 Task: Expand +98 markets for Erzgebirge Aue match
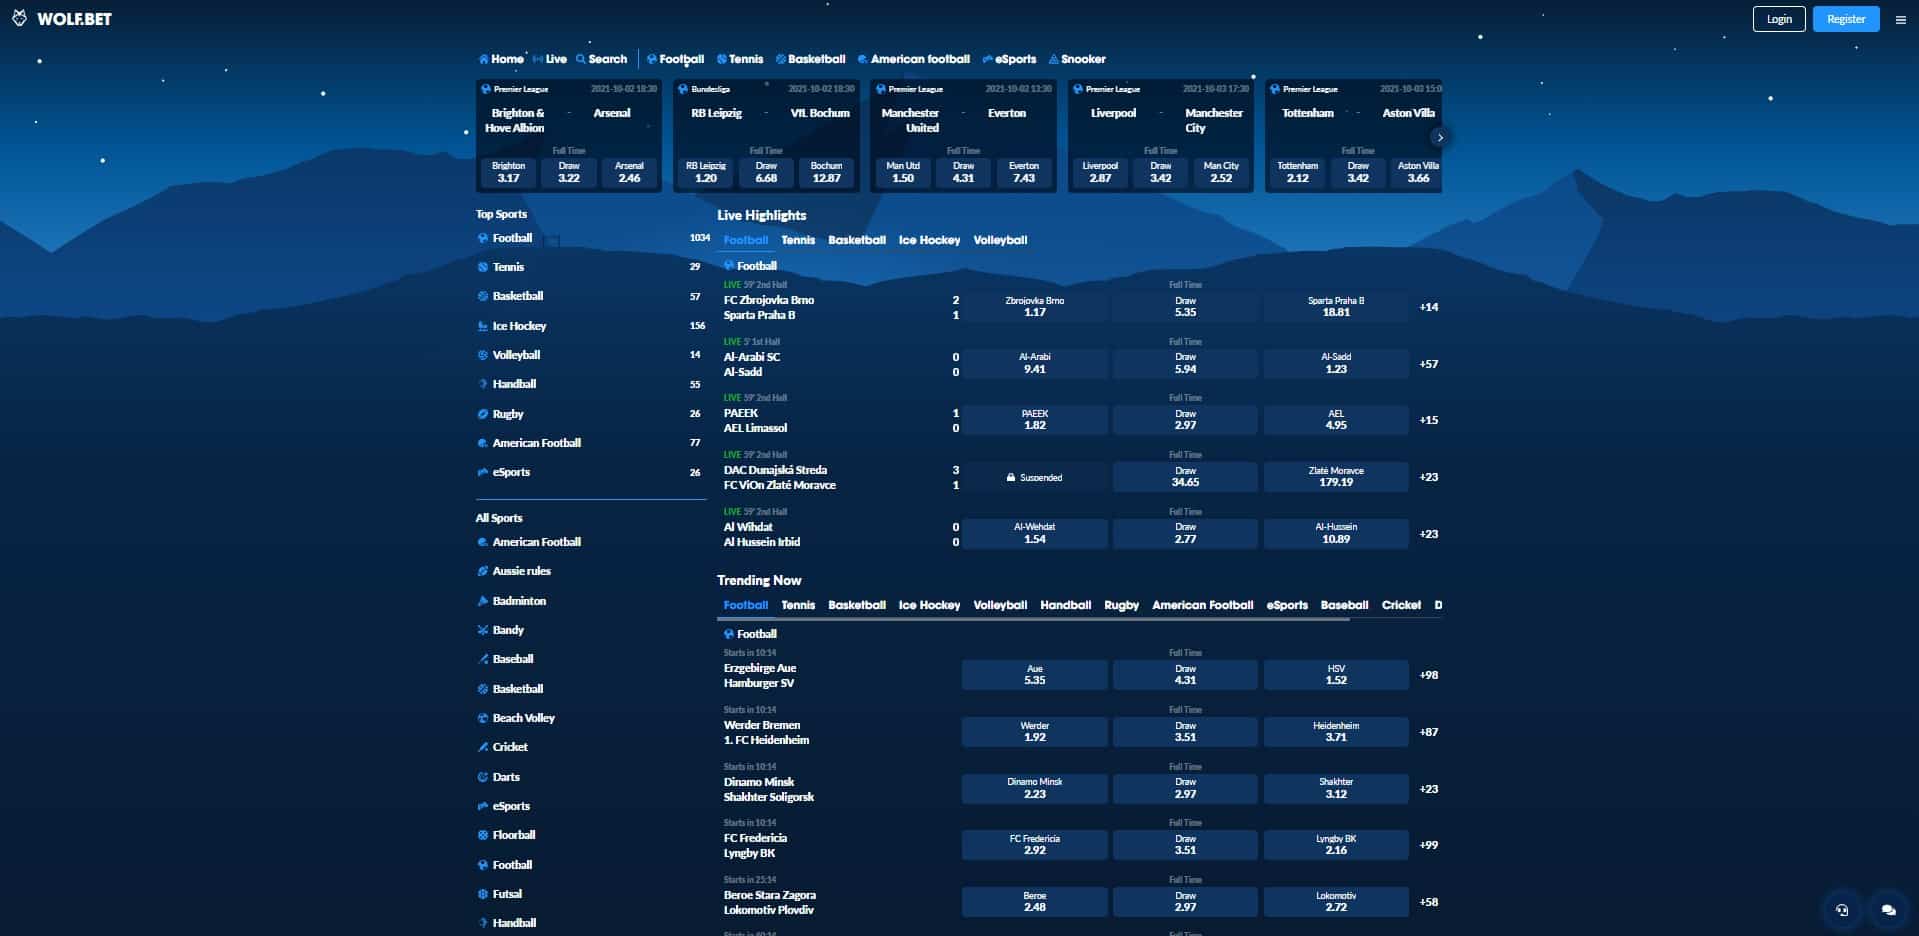(1429, 675)
